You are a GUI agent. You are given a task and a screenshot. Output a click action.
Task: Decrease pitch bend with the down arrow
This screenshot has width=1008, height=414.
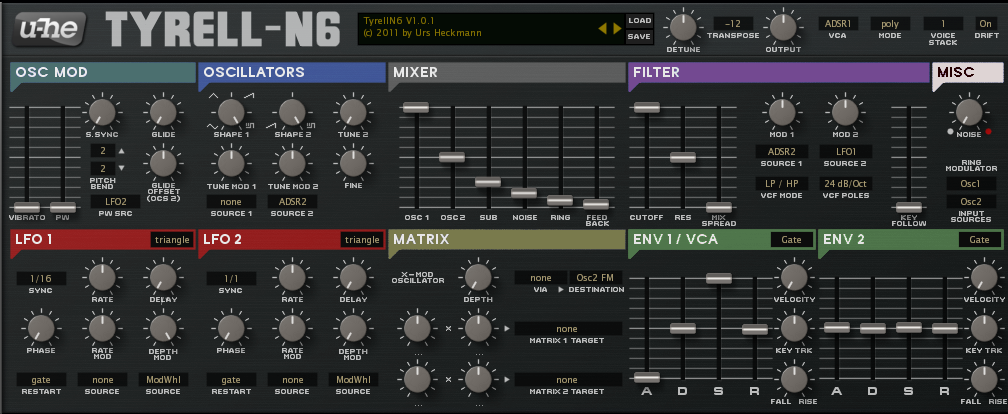(x=122, y=168)
